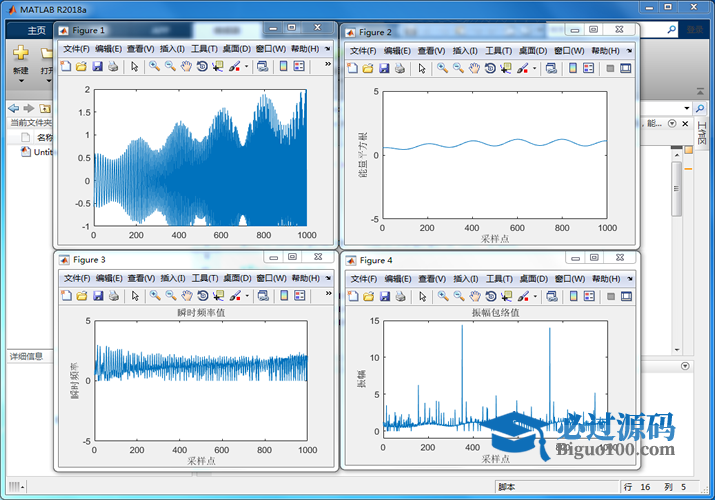Click 新建 new script button
Screen dimensions: 715x500
point(21,59)
